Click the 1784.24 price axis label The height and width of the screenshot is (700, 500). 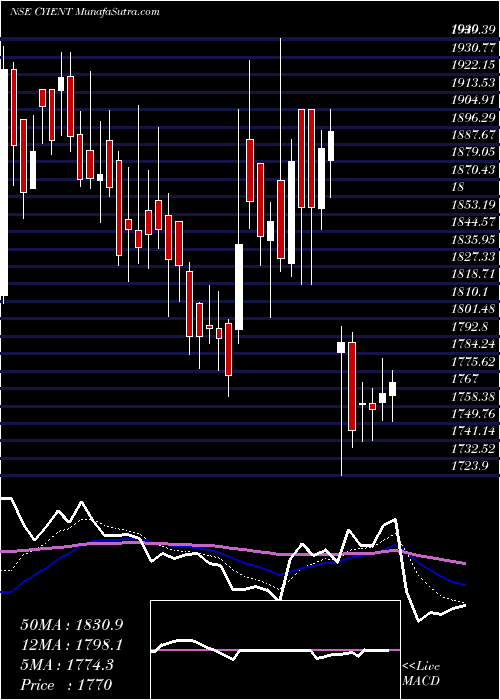(473, 344)
